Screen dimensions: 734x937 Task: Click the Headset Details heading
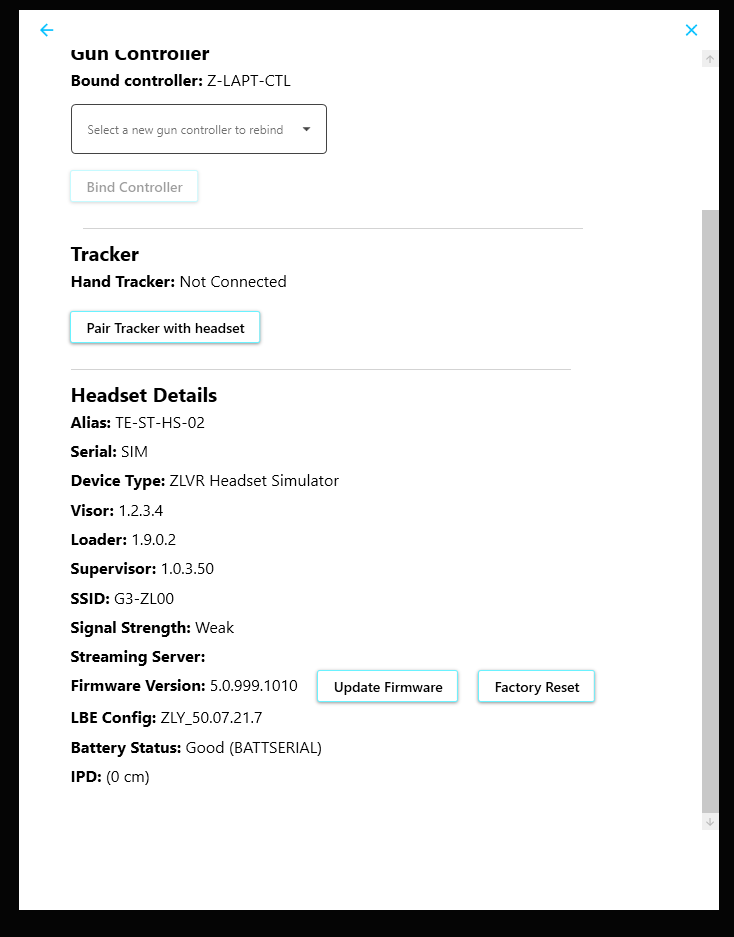point(143,395)
